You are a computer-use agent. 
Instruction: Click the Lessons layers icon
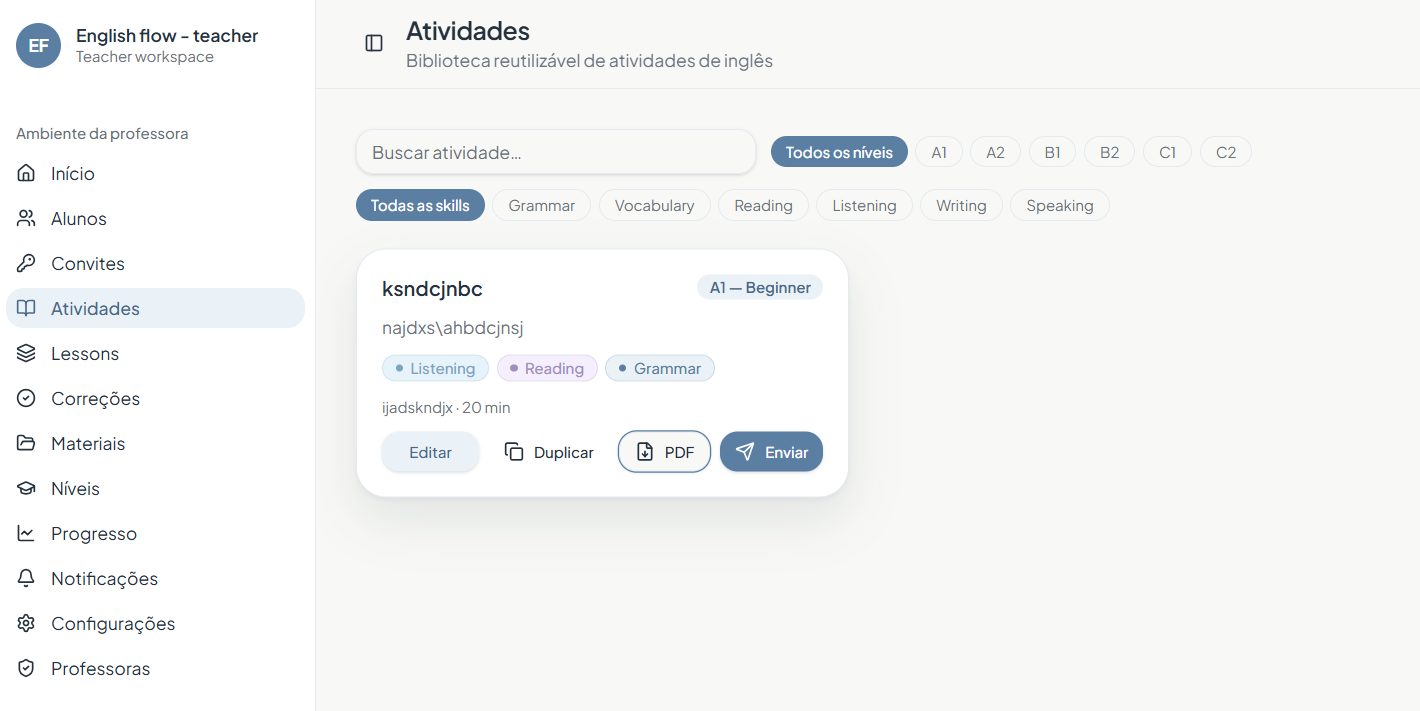tap(26, 353)
